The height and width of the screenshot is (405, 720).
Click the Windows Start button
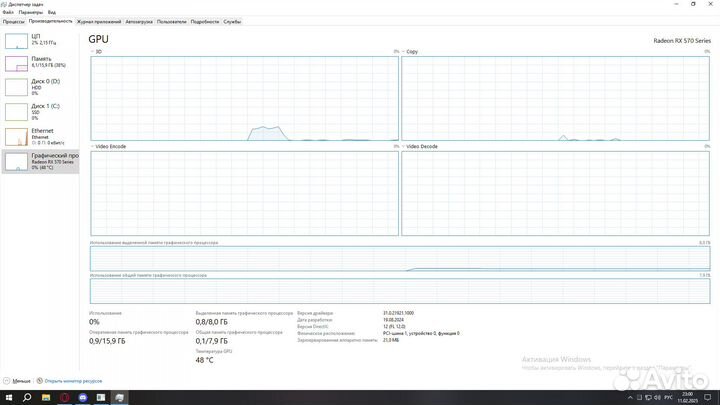click(9, 397)
